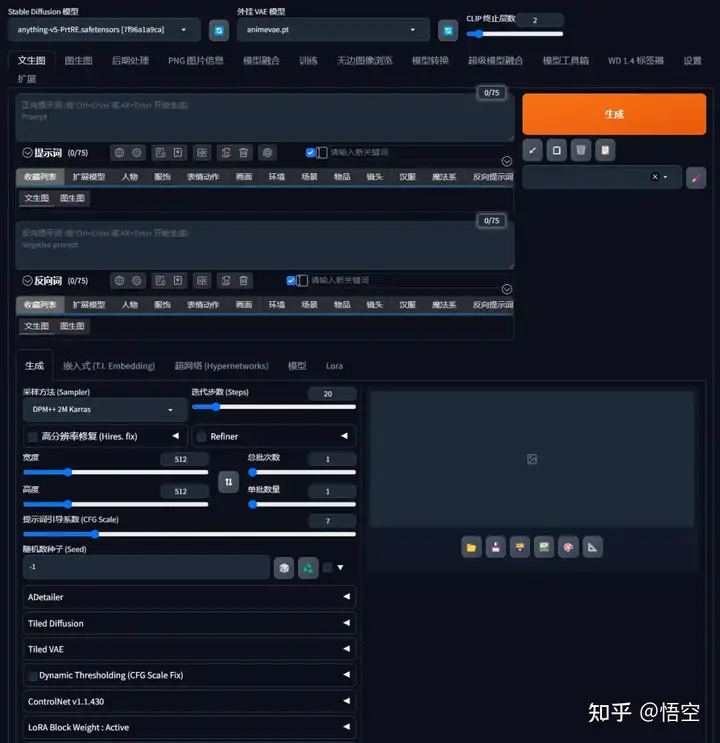The width and height of the screenshot is (720, 743).
Task: Toggle the blue checkbox in the 提示词 row
Action: pos(310,153)
